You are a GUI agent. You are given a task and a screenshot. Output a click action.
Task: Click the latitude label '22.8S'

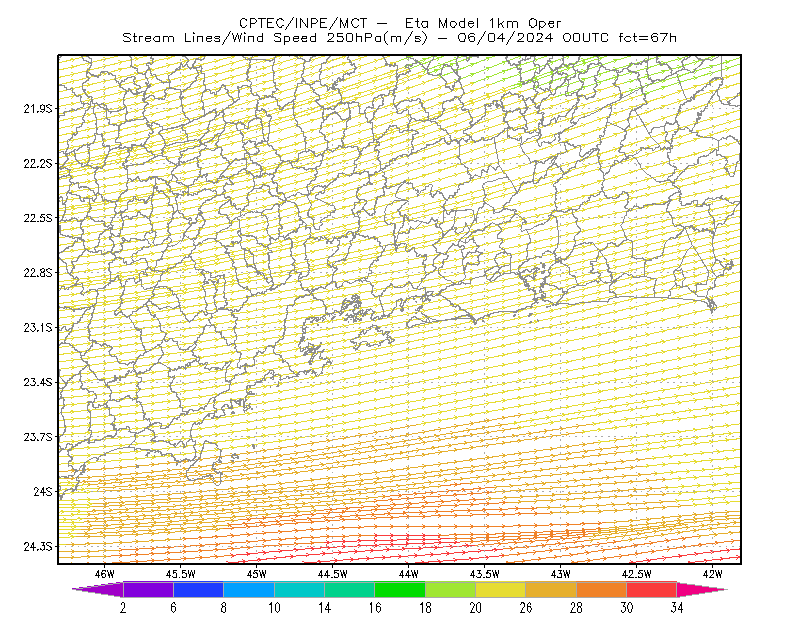[x=38, y=273]
